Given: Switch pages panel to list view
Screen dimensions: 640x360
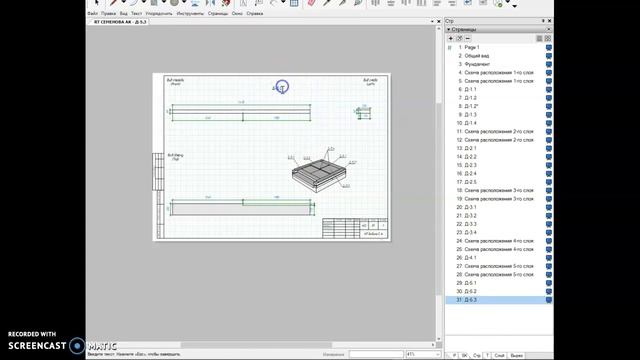Looking at the screenshot, I should [539, 38].
